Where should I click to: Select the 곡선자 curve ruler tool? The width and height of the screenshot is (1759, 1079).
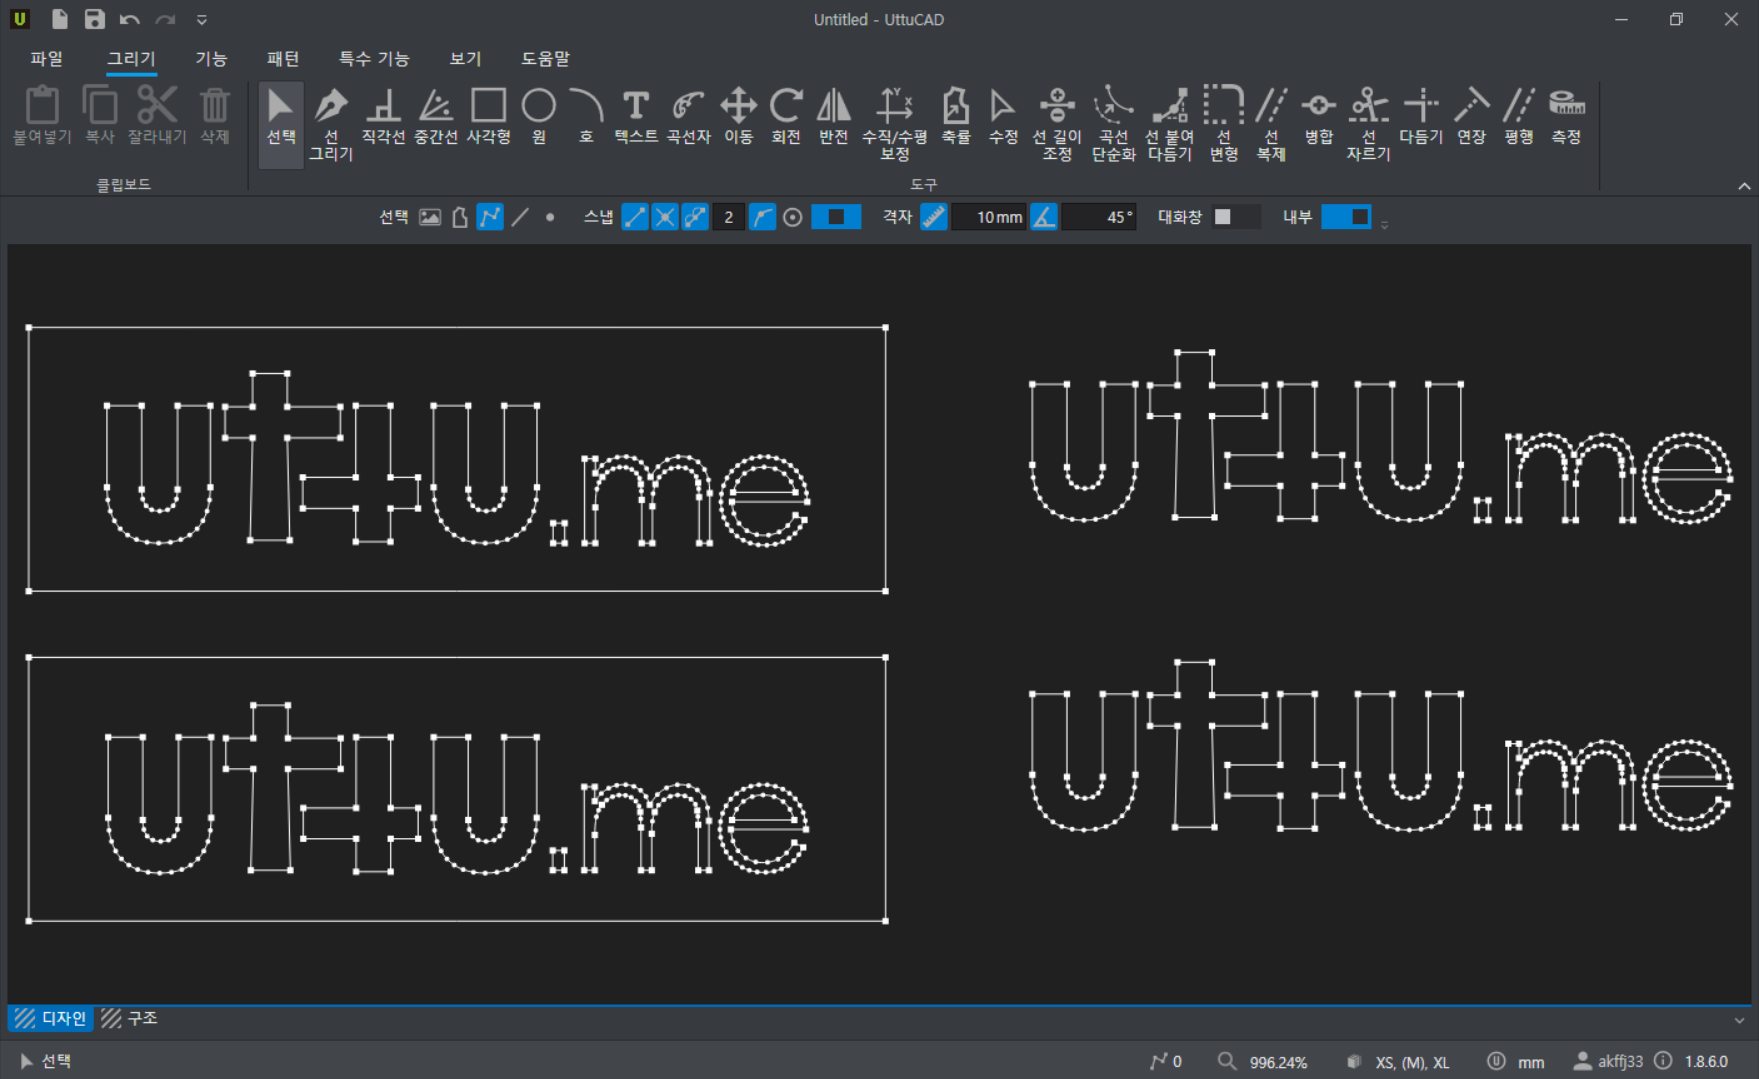point(689,117)
